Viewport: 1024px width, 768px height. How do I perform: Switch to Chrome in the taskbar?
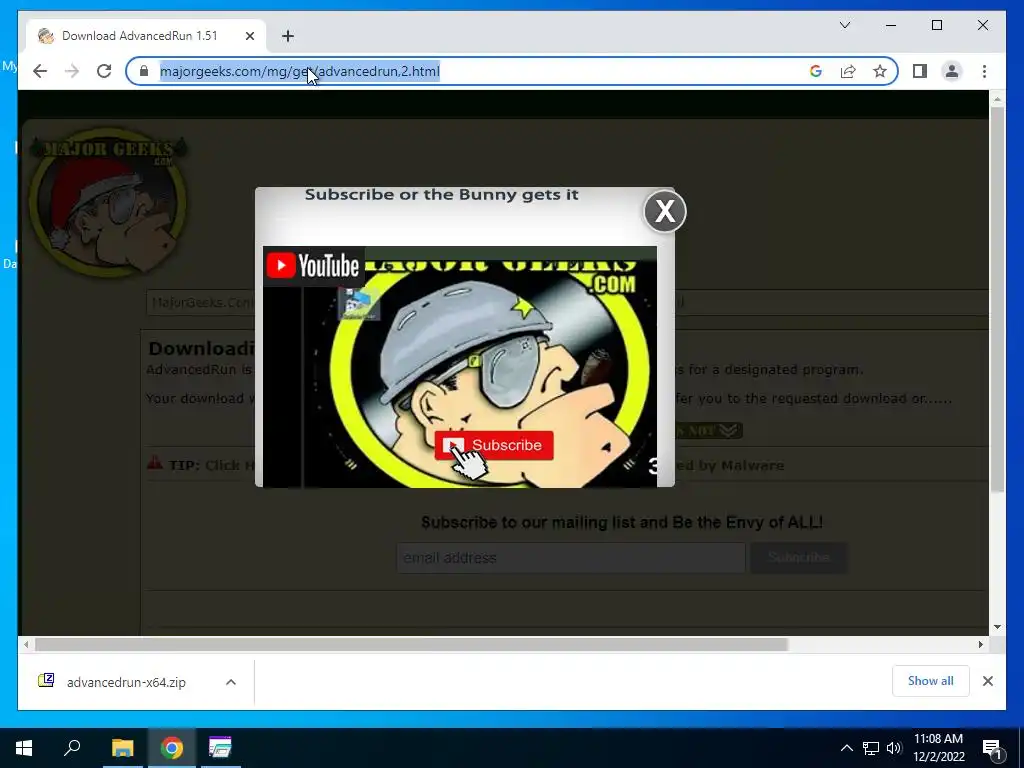tap(172, 747)
